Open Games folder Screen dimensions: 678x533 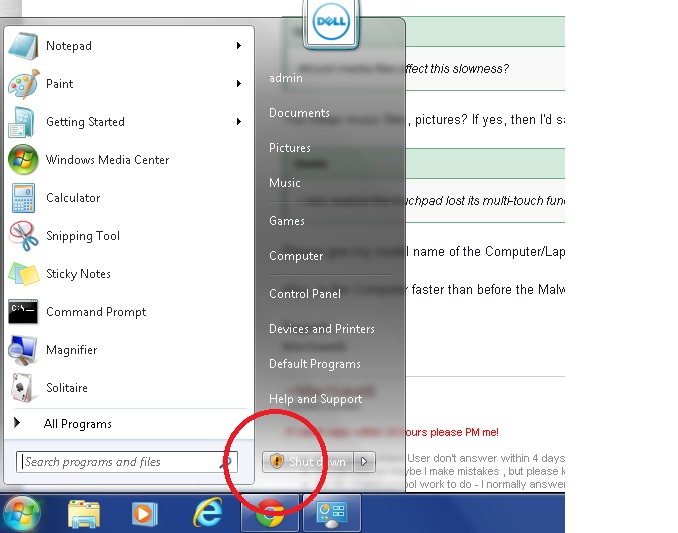tap(287, 221)
